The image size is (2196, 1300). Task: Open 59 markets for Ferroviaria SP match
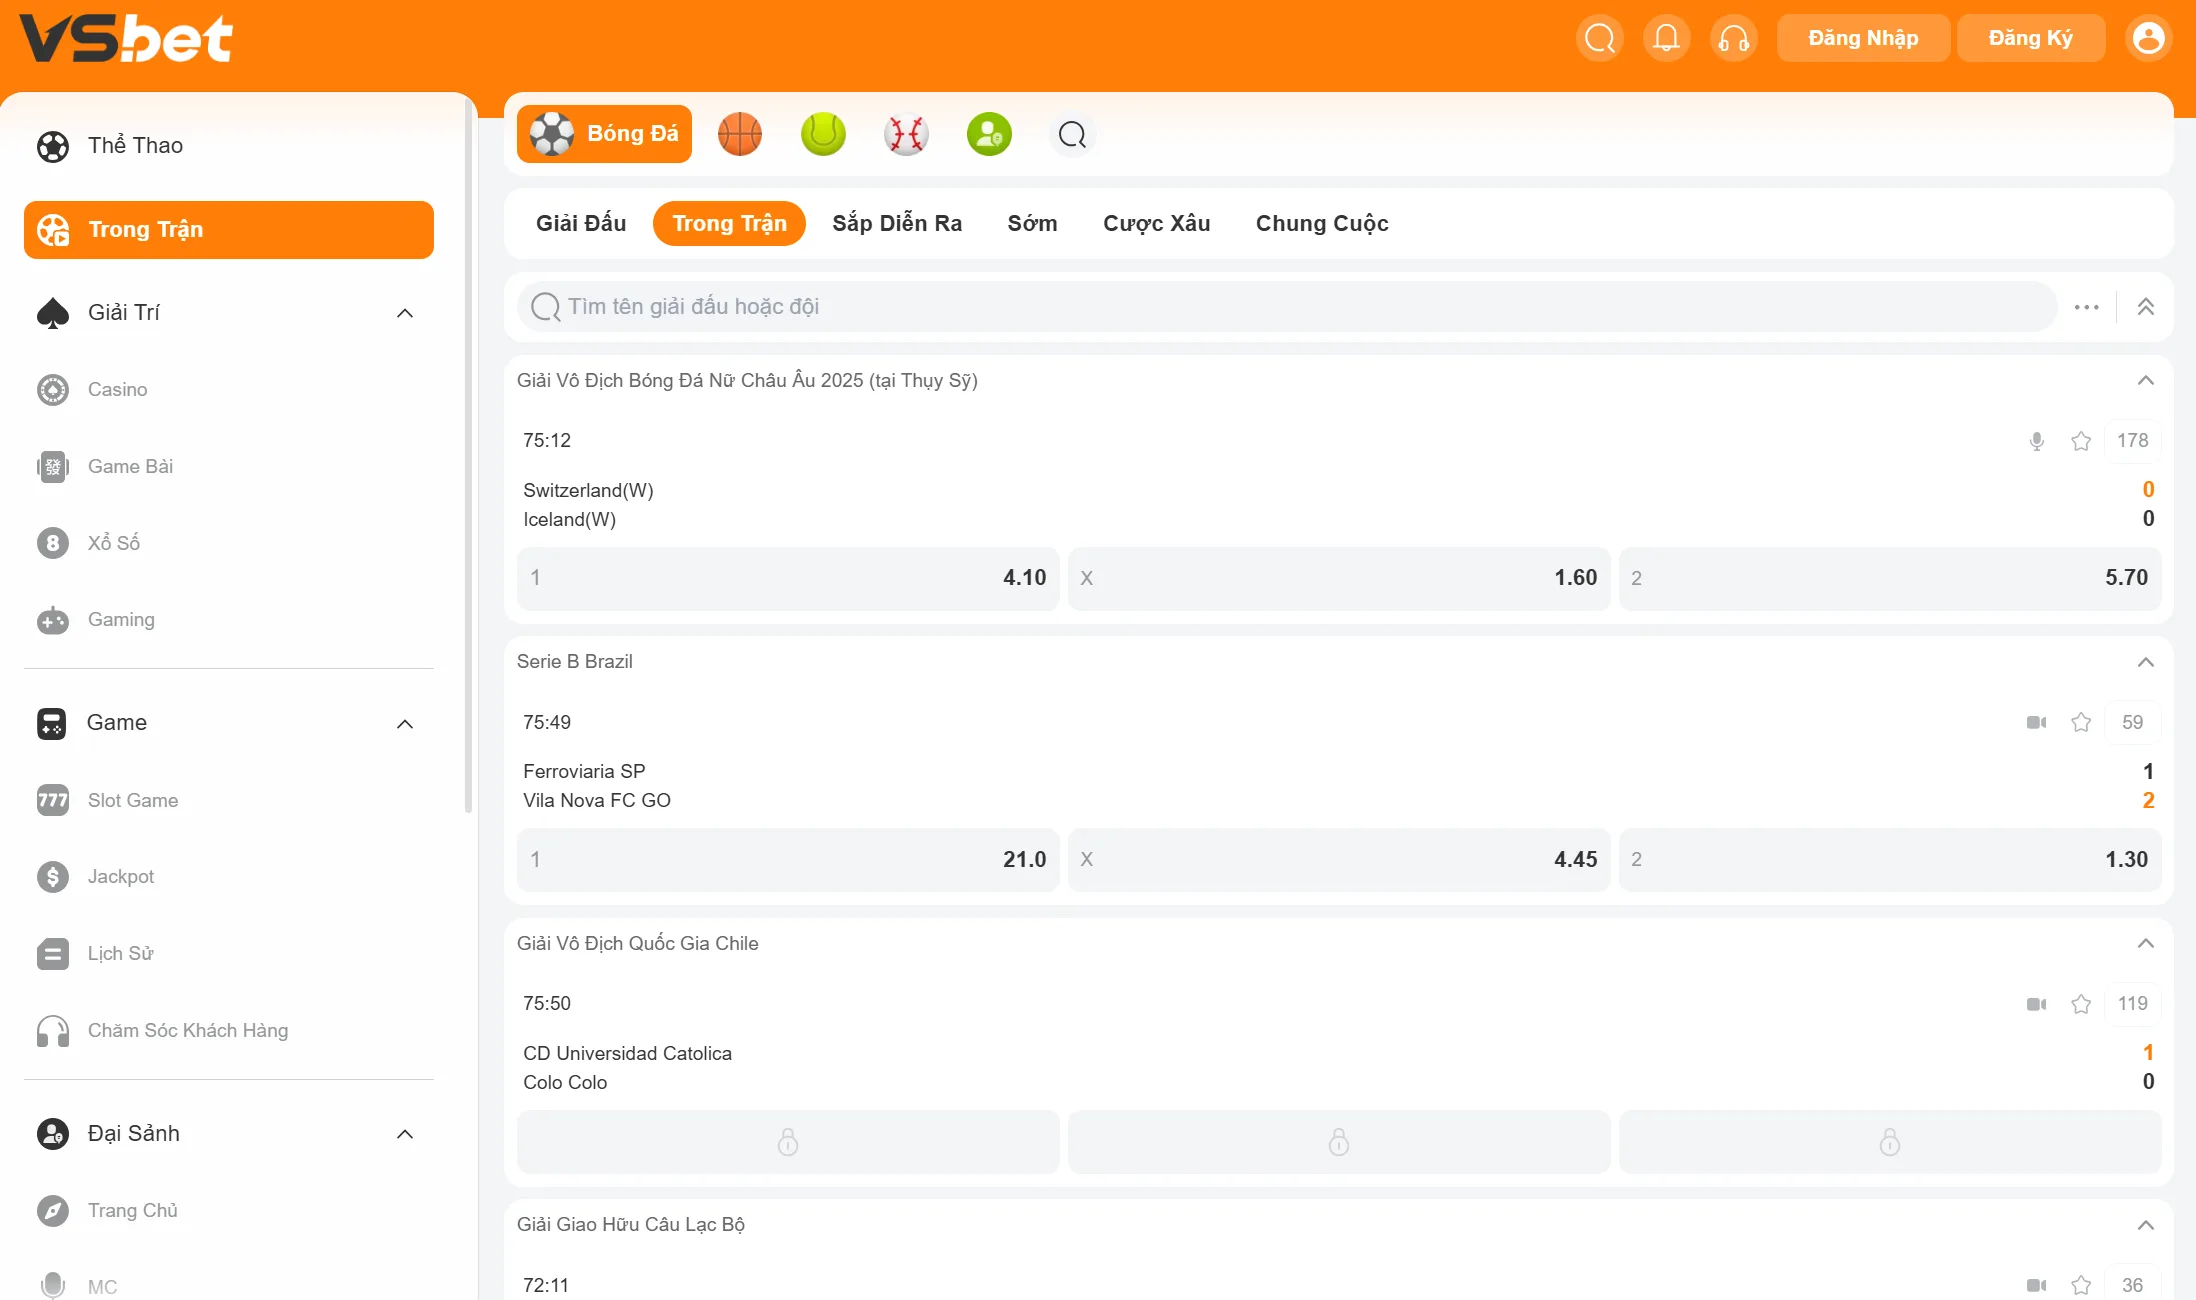[x=2132, y=722]
